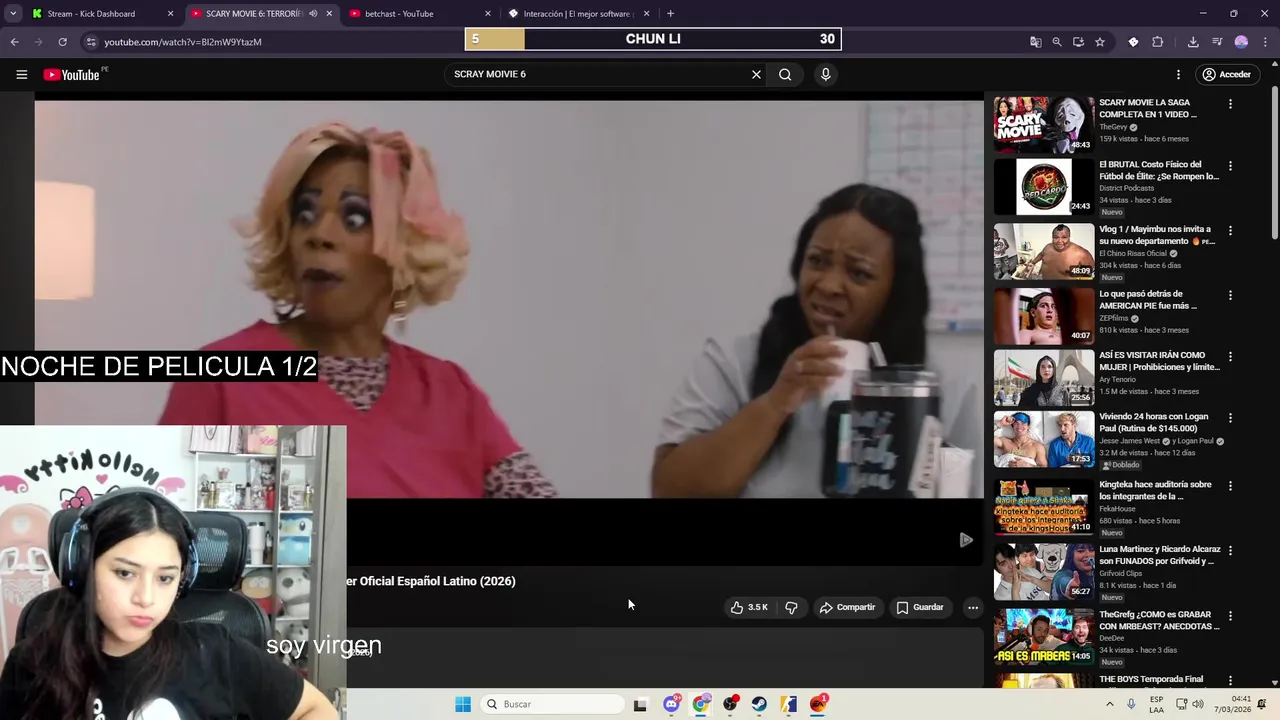Viewport: 1280px width, 720px height.
Task: Show hidden tray icons chevron
Action: (x=1109, y=704)
